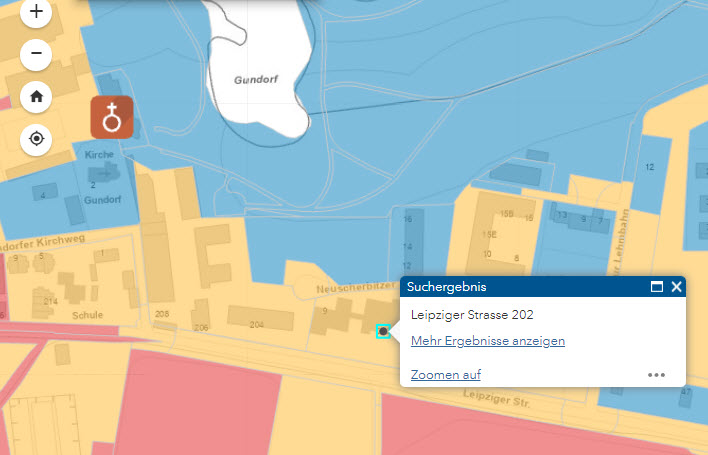The height and width of the screenshot is (455, 708).
Task: Click the Mehr Ergebnisse anzeigen link
Action: tap(487, 341)
